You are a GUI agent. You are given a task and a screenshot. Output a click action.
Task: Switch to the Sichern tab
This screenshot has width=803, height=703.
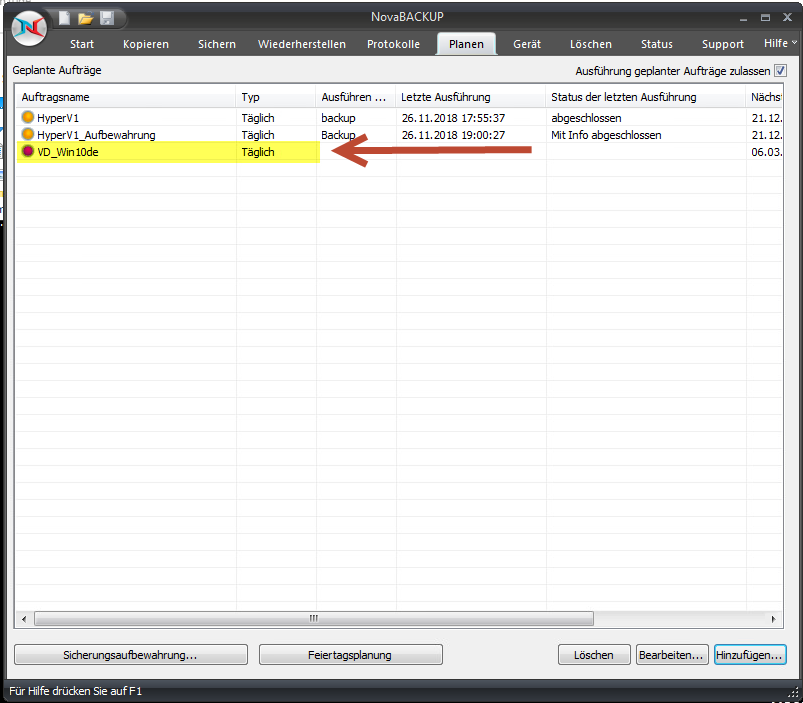[x=217, y=44]
